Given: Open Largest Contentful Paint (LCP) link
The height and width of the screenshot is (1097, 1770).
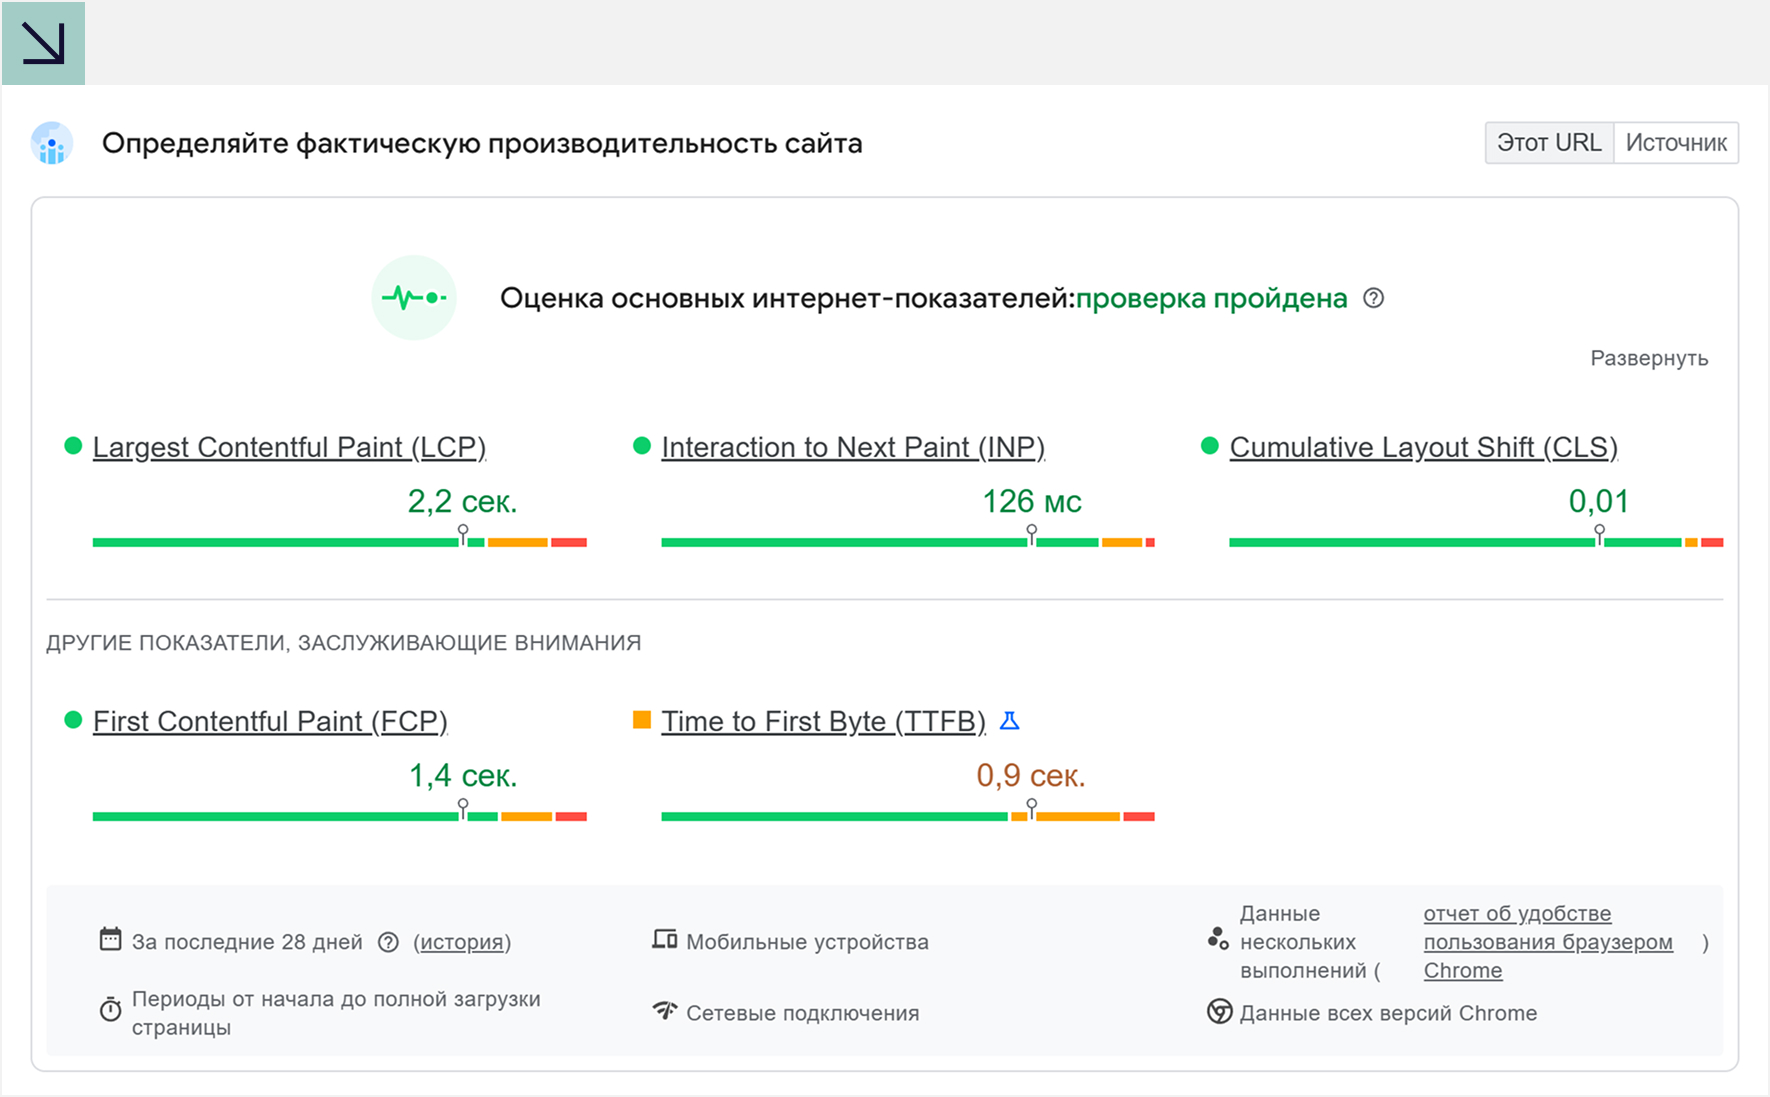Looking at the screenshot, I should [x=289, y=447].
